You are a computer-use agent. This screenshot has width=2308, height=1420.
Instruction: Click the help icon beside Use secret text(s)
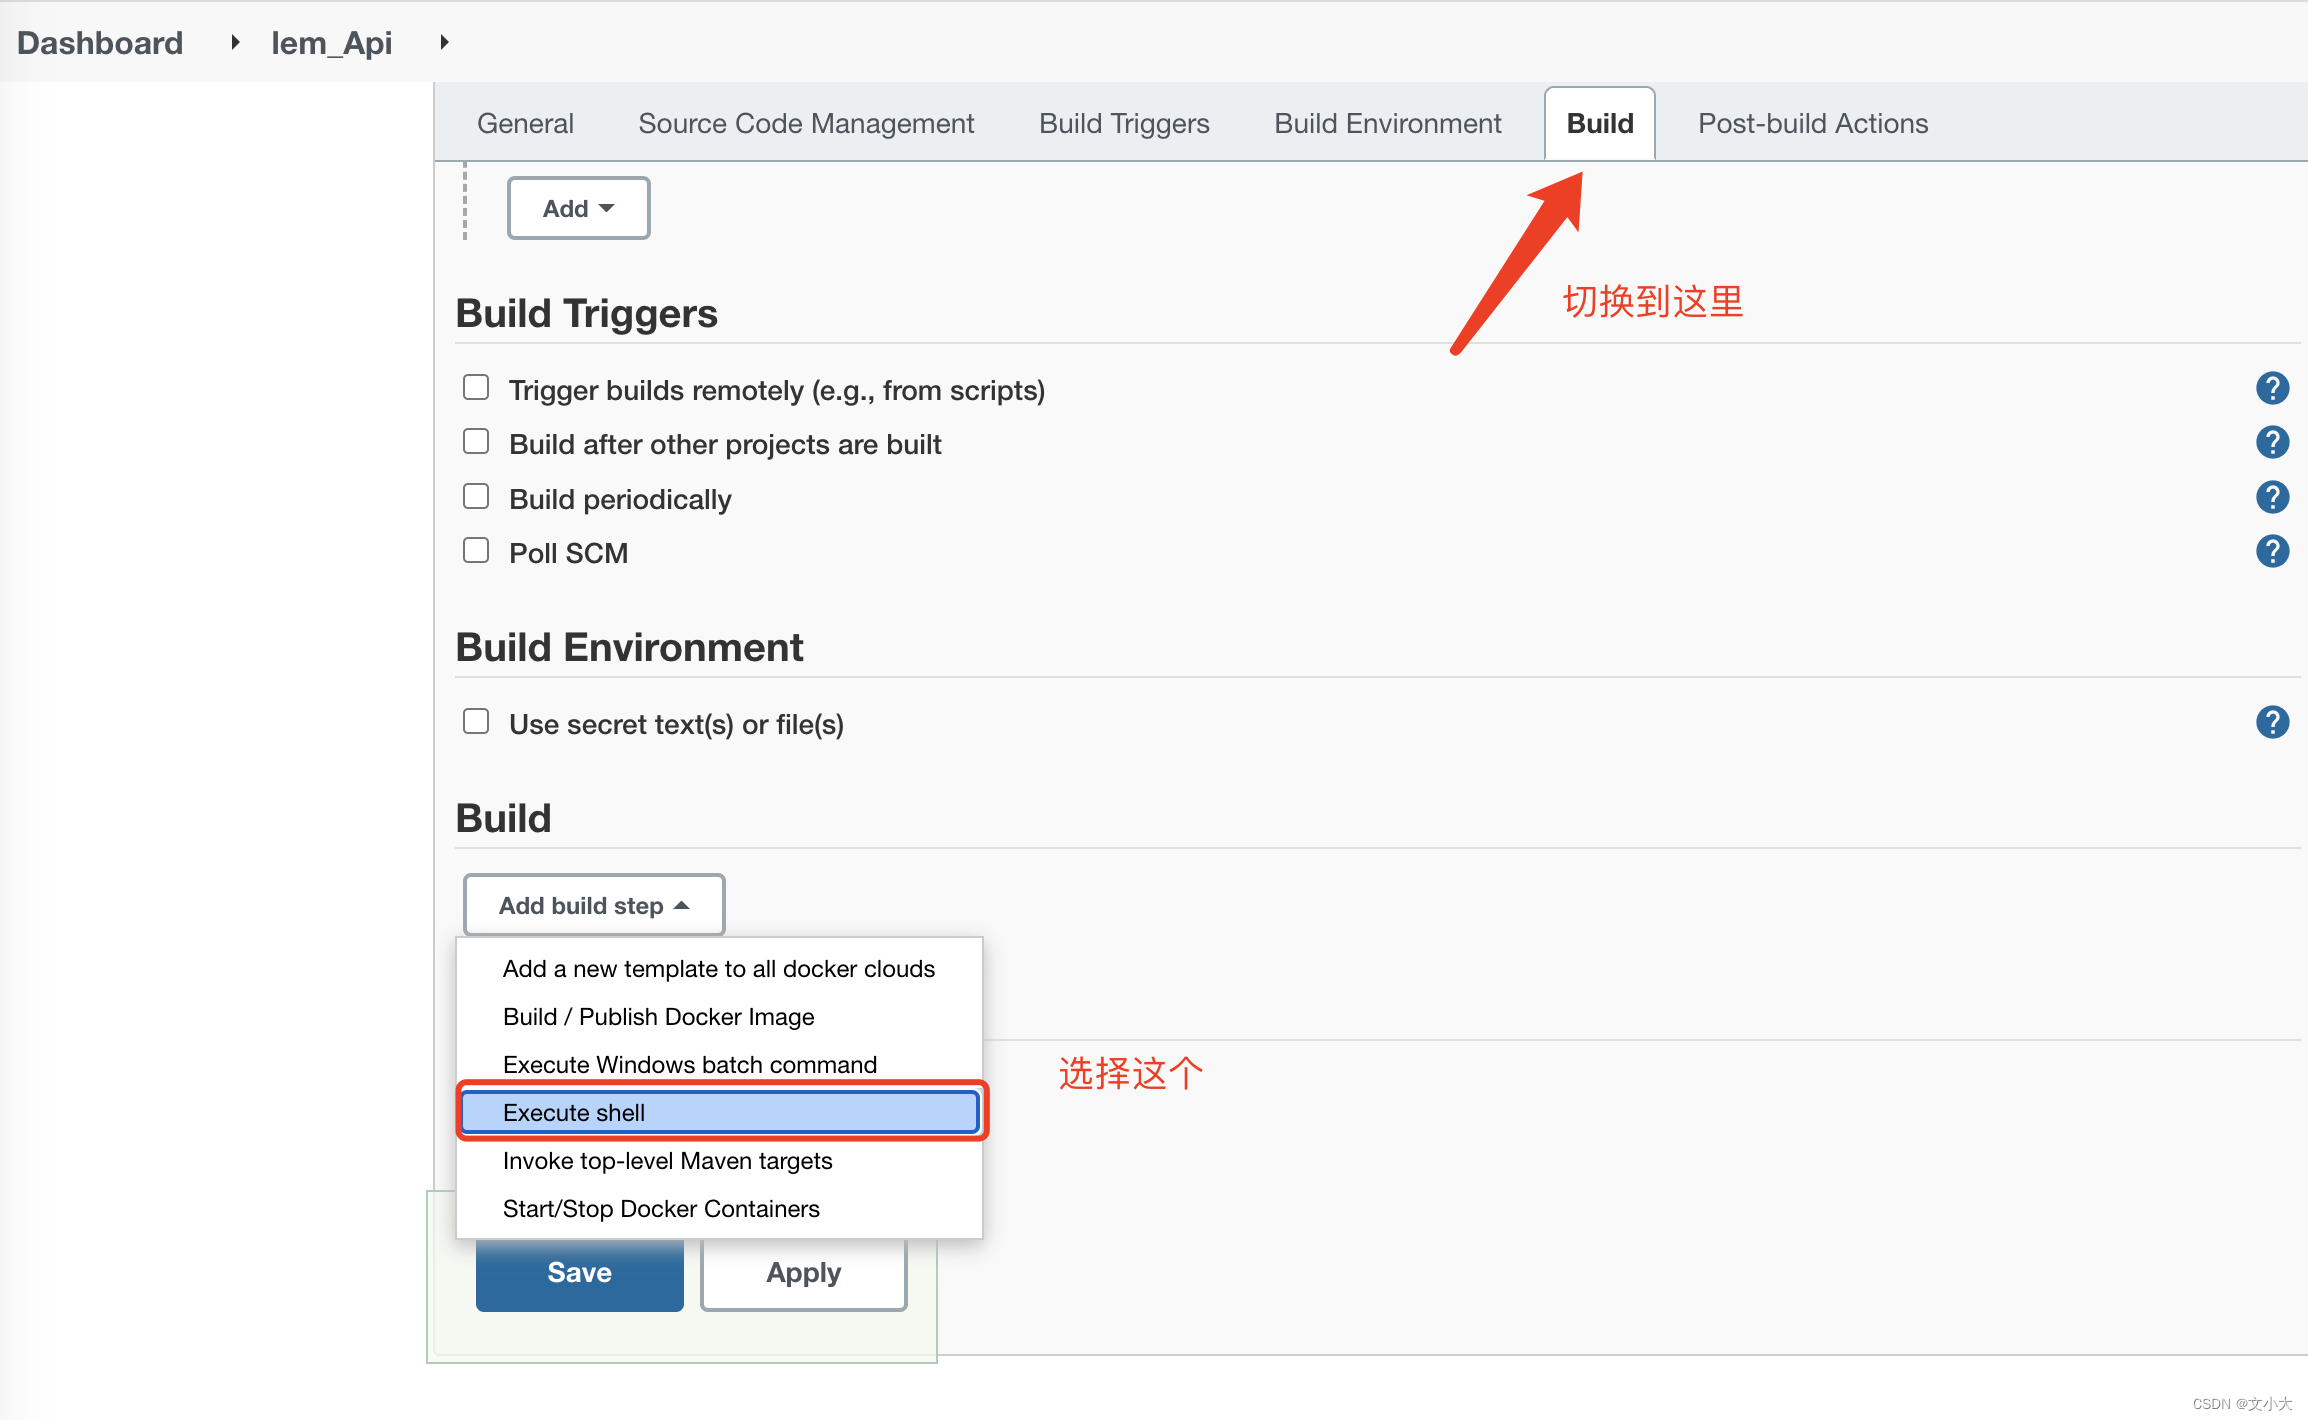click(2272, 722)
